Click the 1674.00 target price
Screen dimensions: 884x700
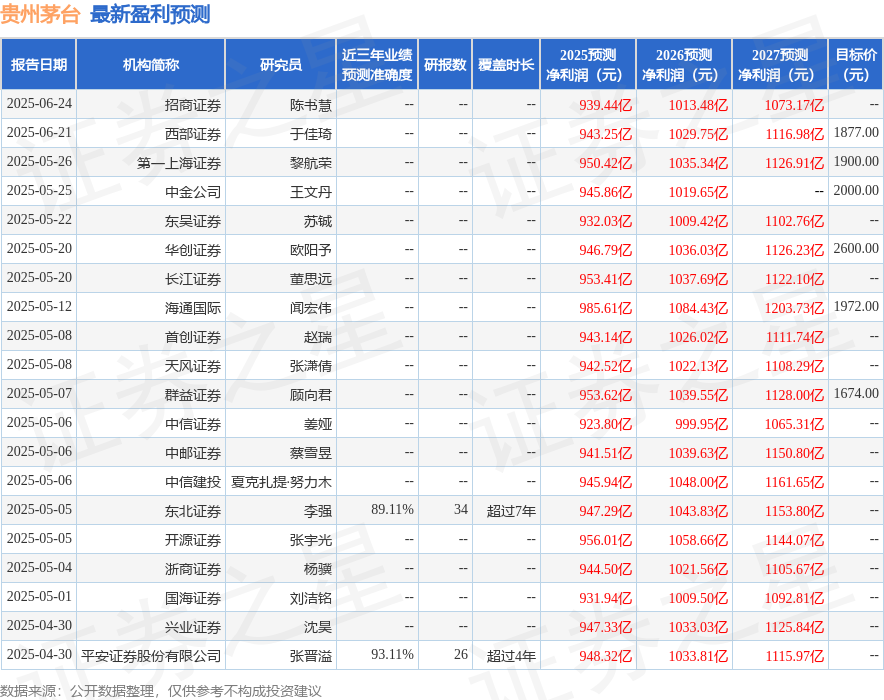(x=856, y=393)
